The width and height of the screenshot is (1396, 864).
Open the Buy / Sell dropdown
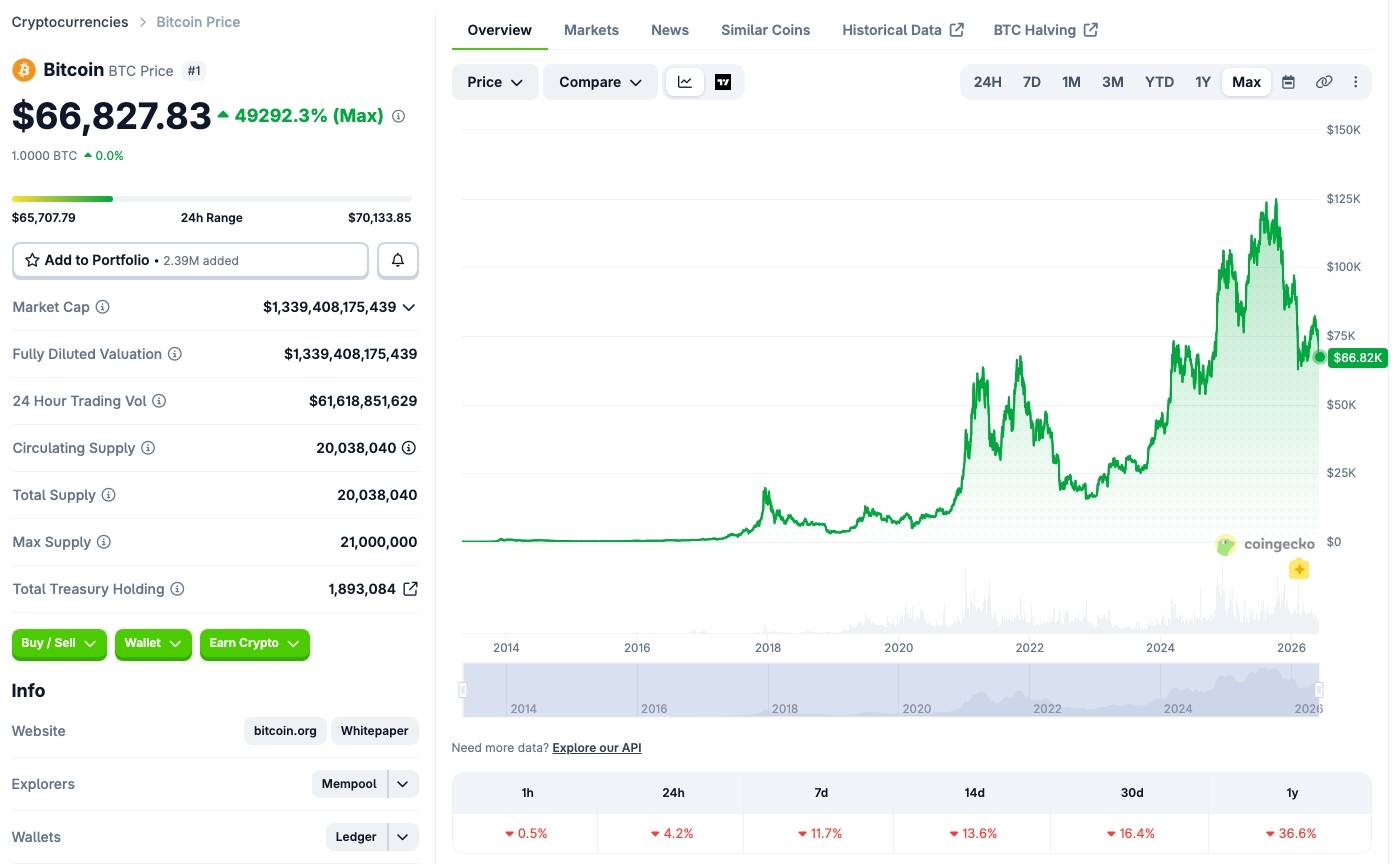coord(59,644)
